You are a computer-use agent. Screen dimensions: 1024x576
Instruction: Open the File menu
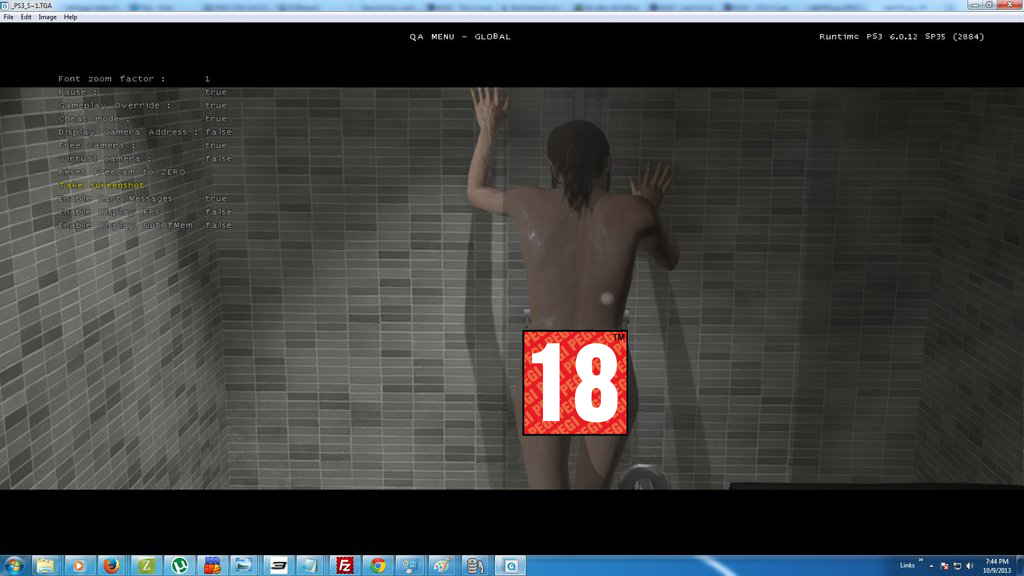[x=8, y=17]
